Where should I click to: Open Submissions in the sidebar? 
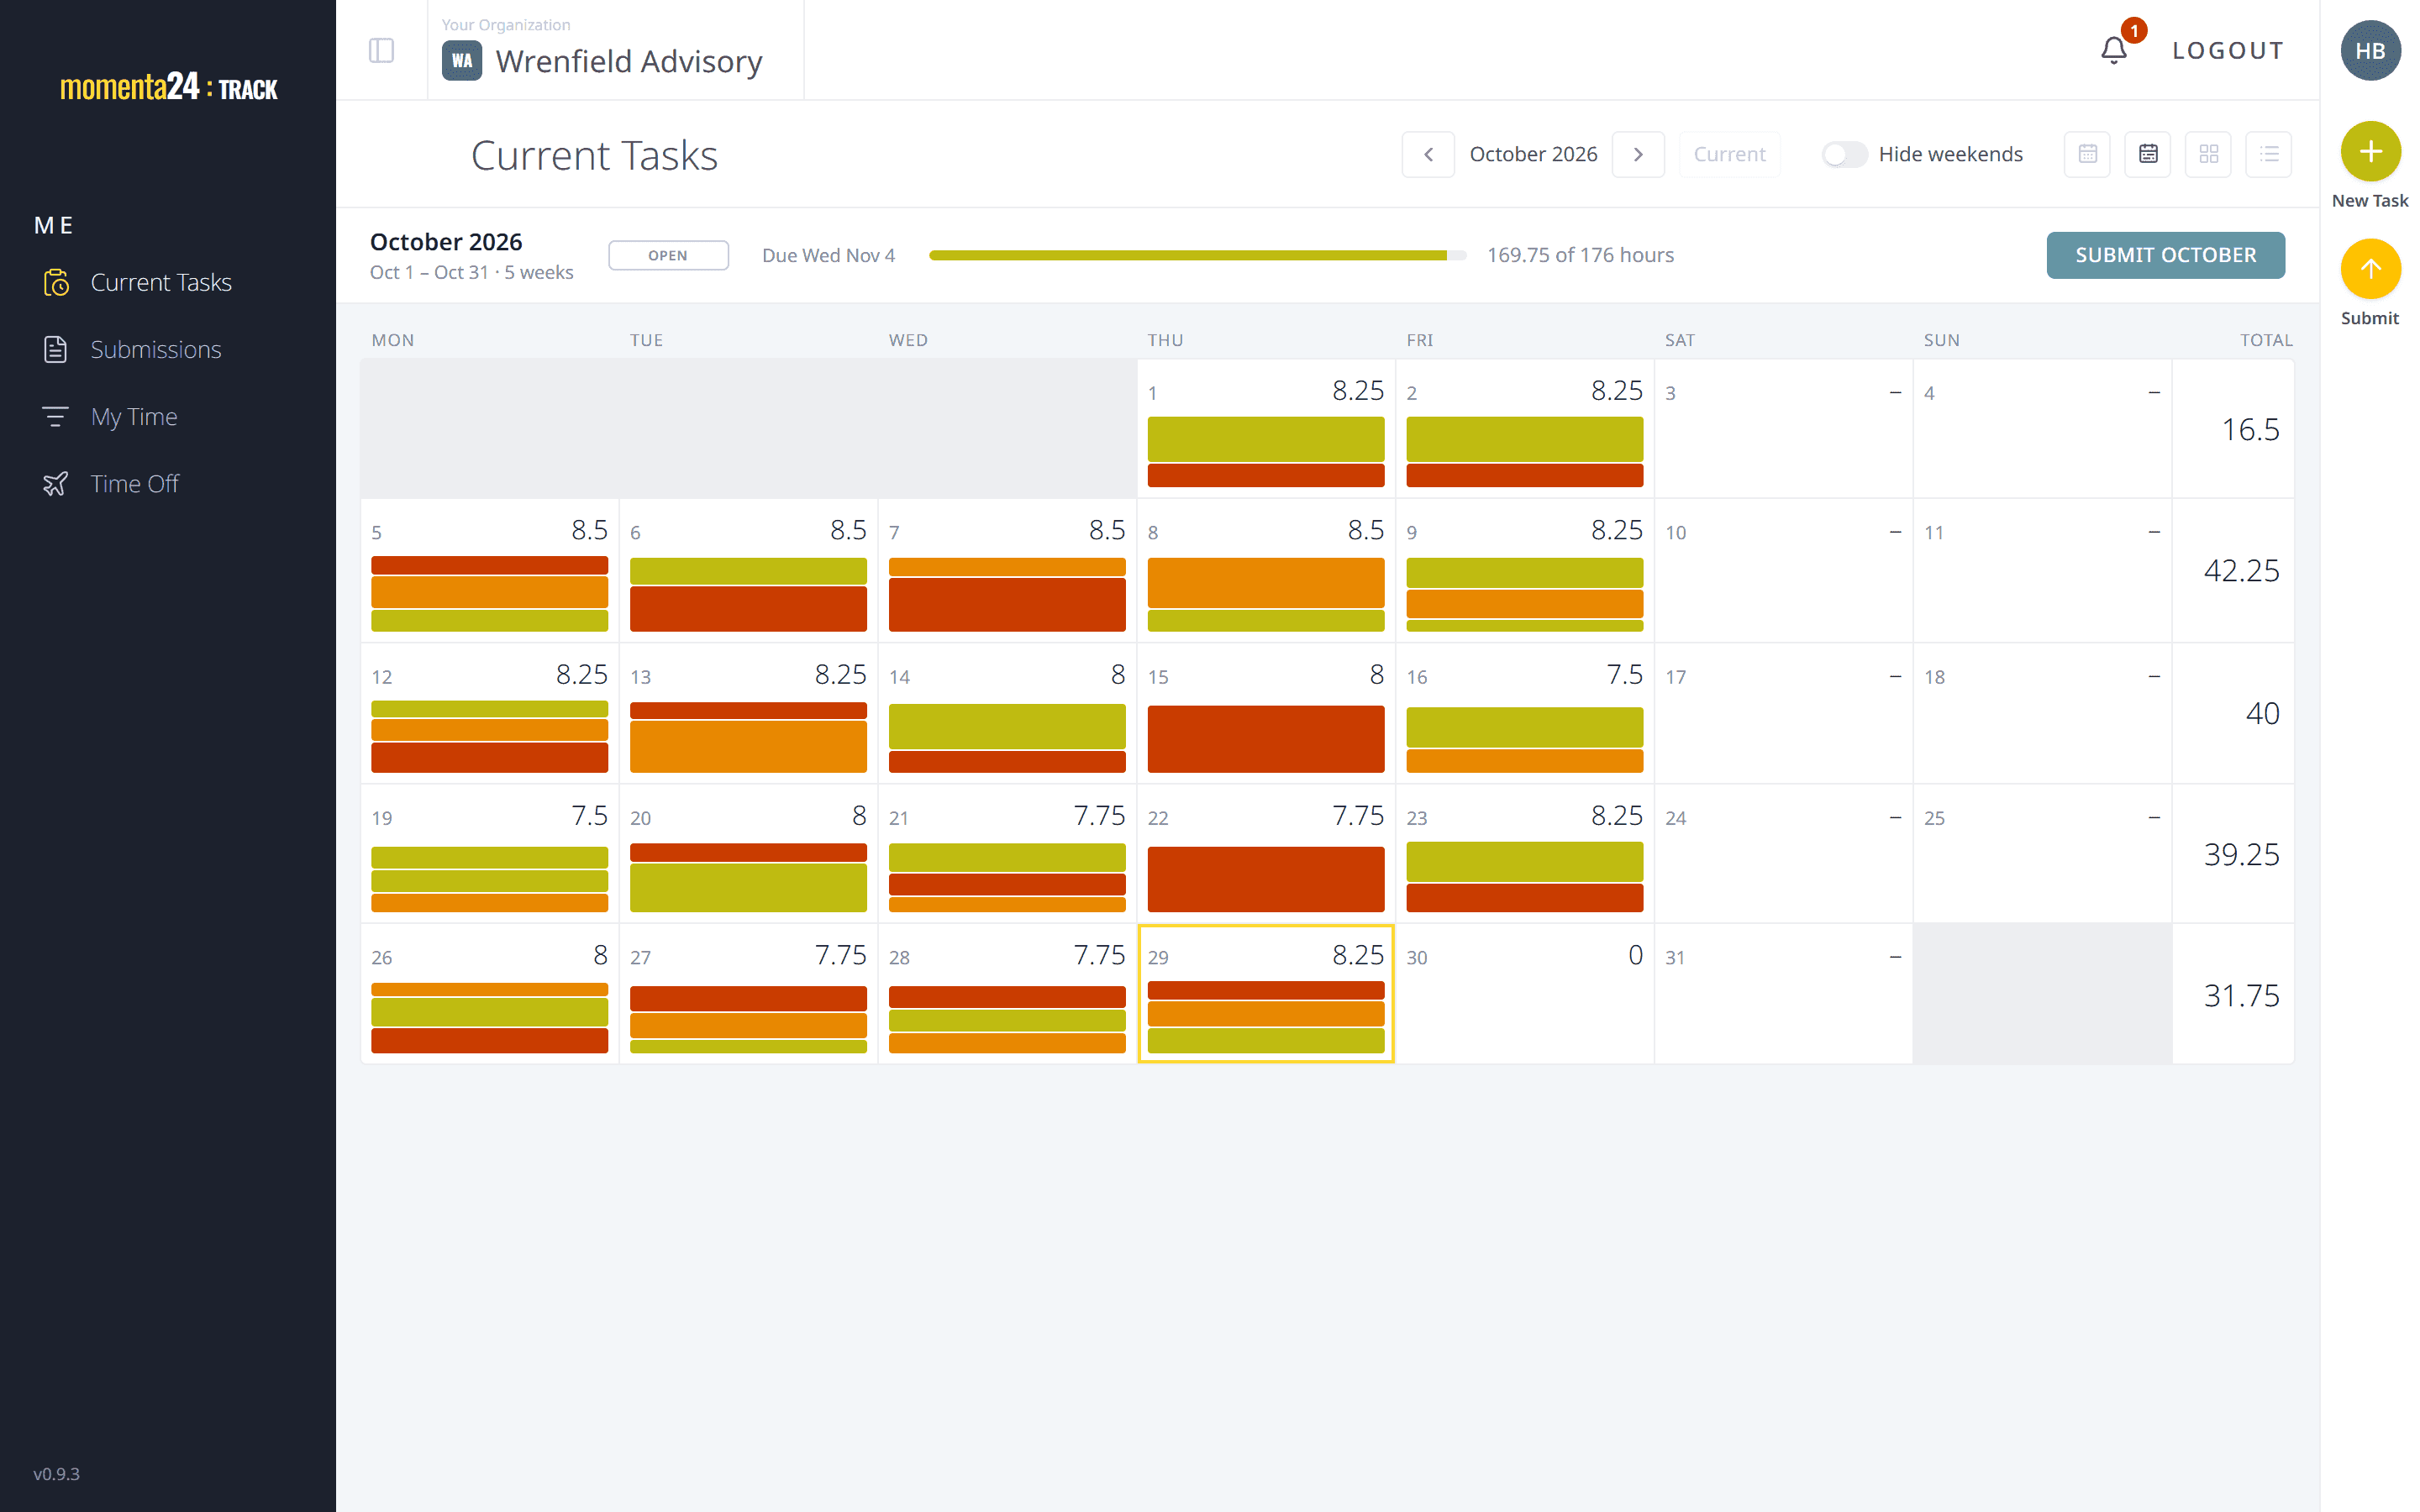tap(155, 350)
